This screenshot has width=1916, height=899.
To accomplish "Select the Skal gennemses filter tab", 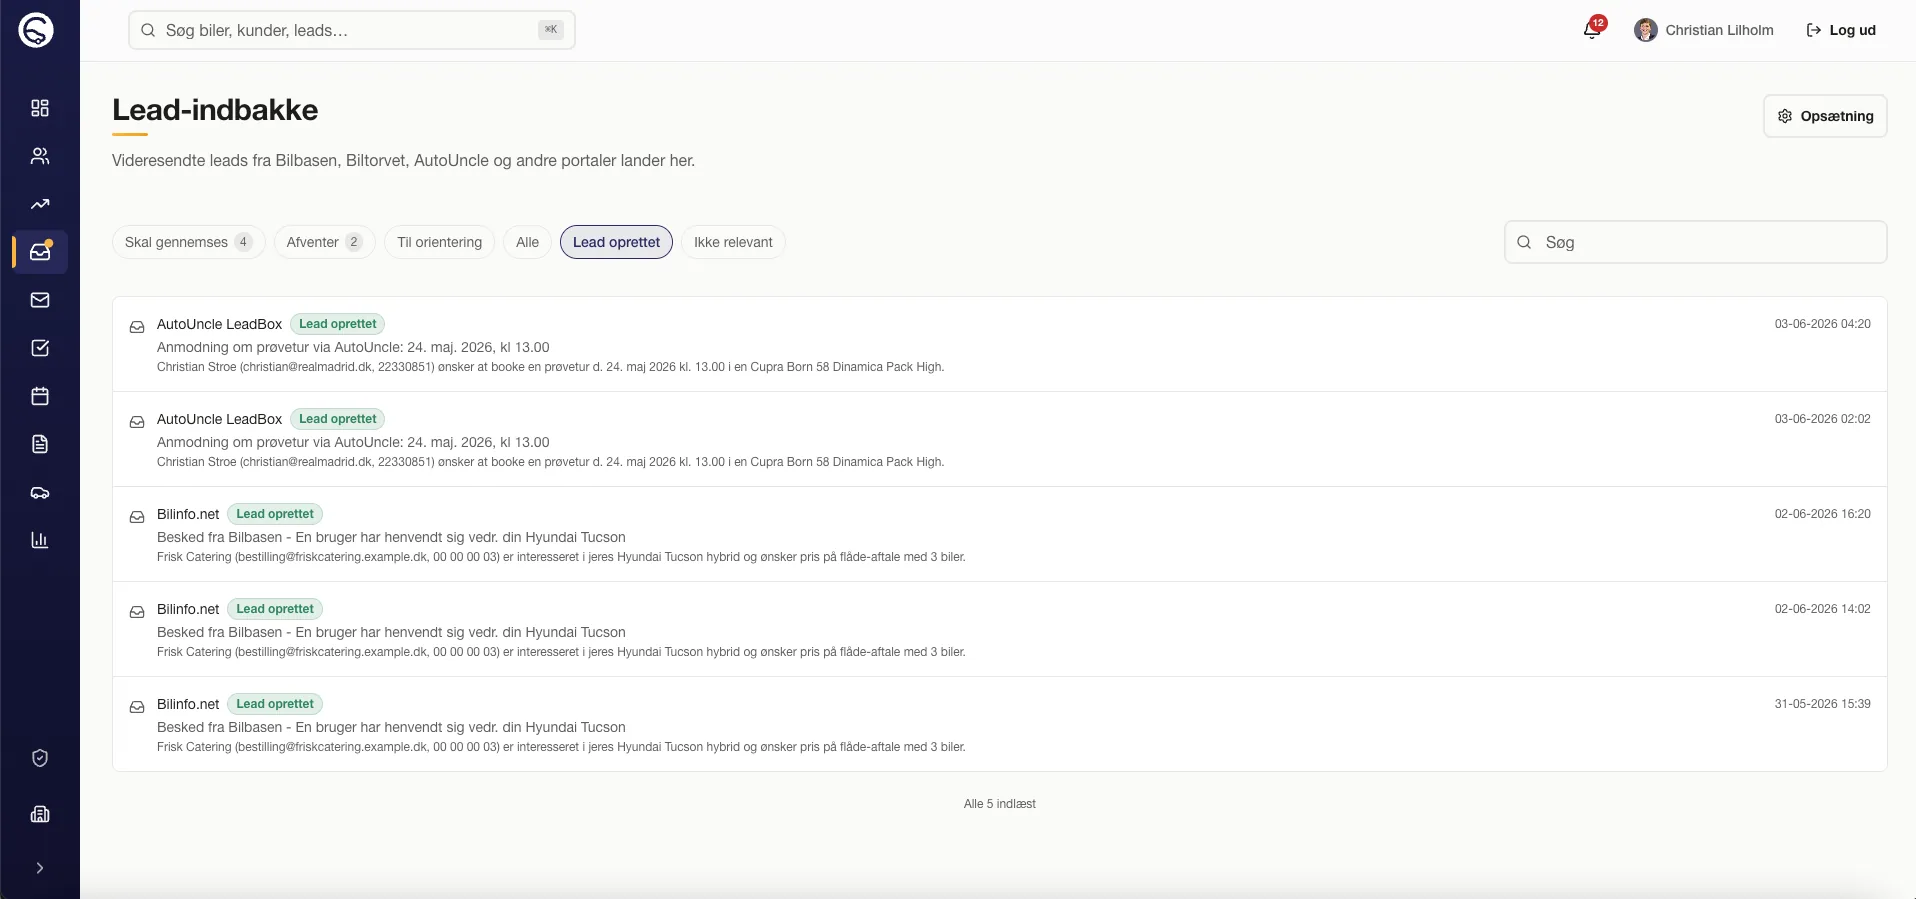I will [188, 242].
